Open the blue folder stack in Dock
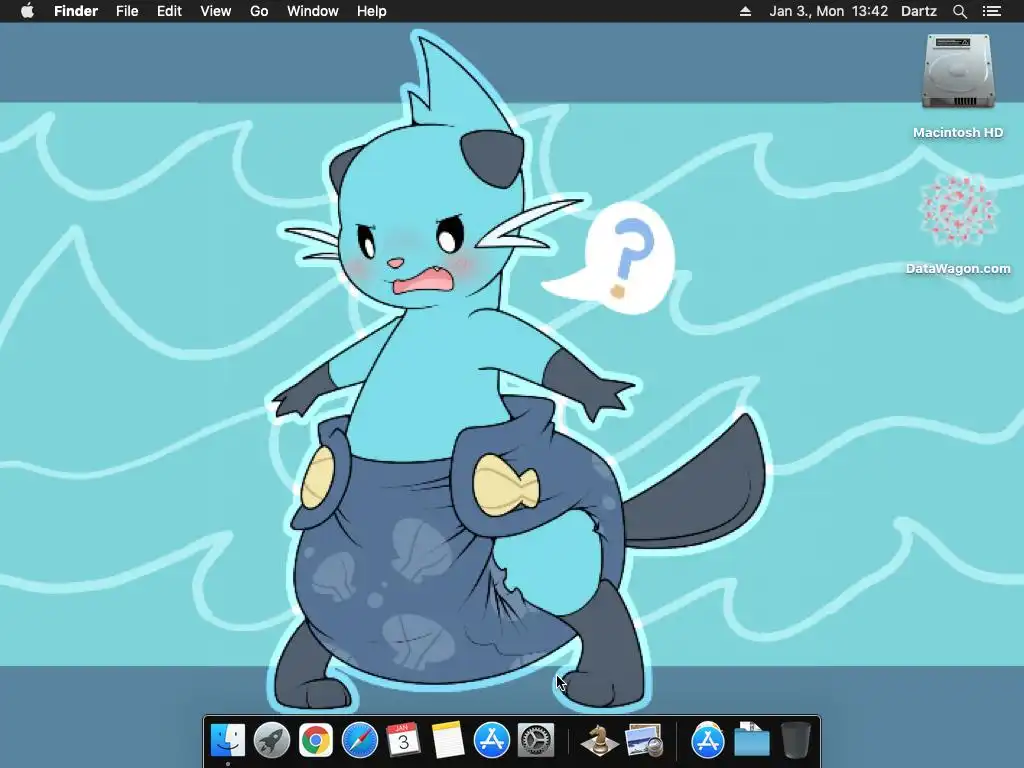Image resolution: width=1024 pixels, height=768 pixels. 752,740
